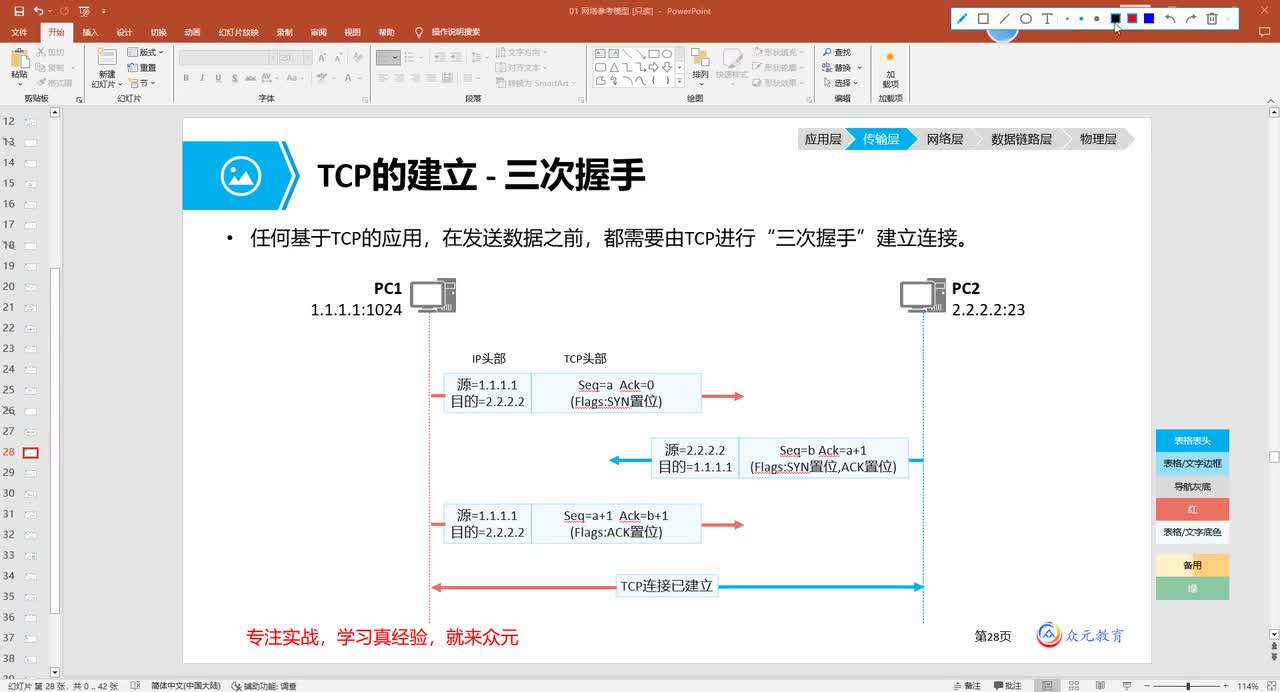Select the rectangle annotation tool
This screenshot has width=1280, height=692.
pos(983,18)
